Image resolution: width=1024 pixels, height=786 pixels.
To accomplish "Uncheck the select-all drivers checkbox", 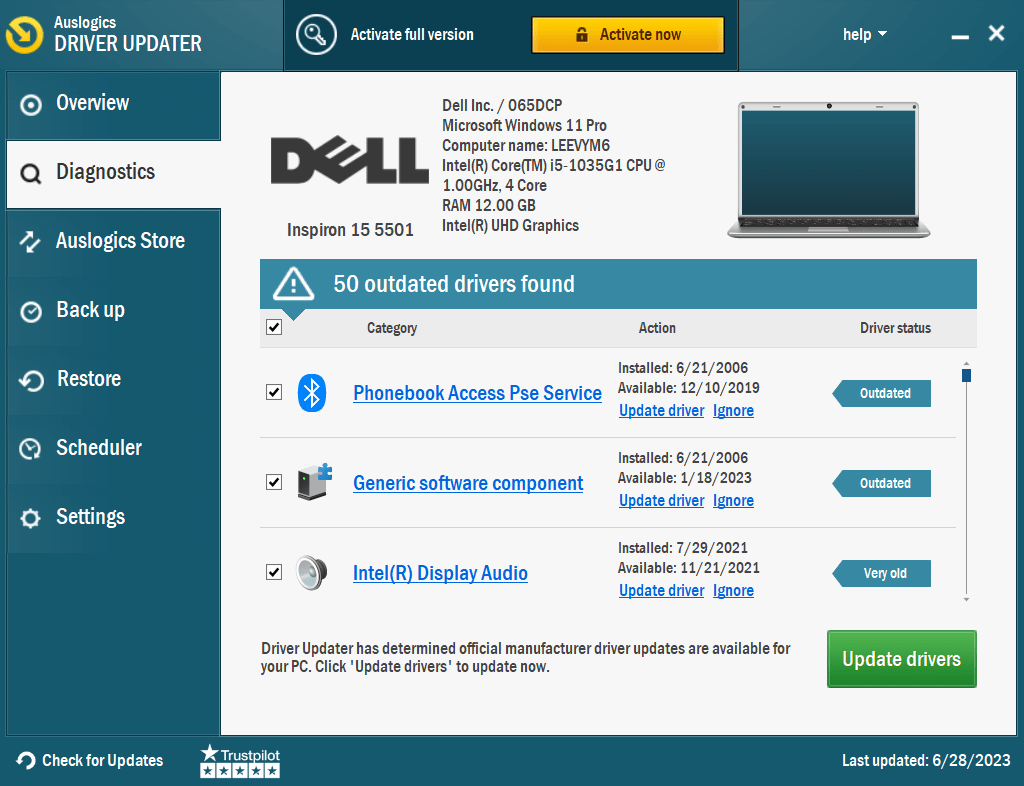I will click(x=273, y=327).
